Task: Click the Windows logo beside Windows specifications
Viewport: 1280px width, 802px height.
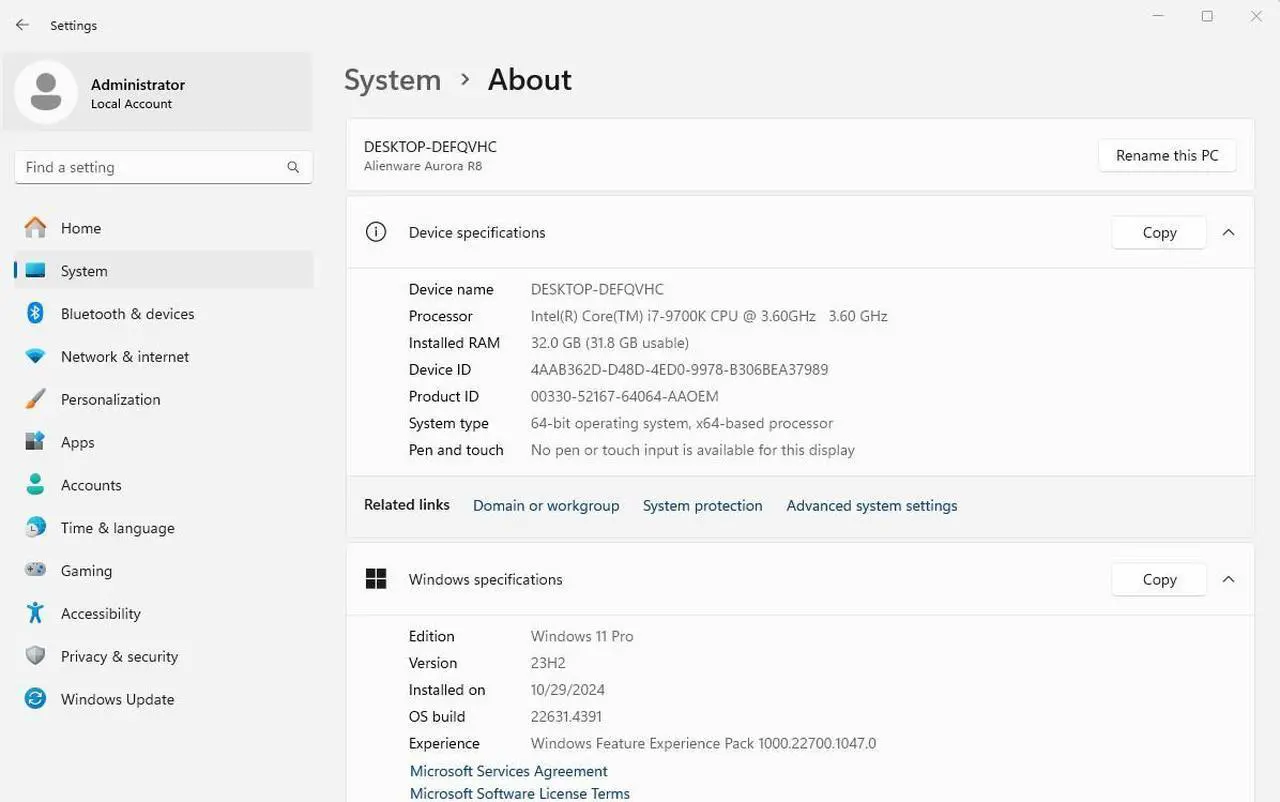Action: [376, 579]
